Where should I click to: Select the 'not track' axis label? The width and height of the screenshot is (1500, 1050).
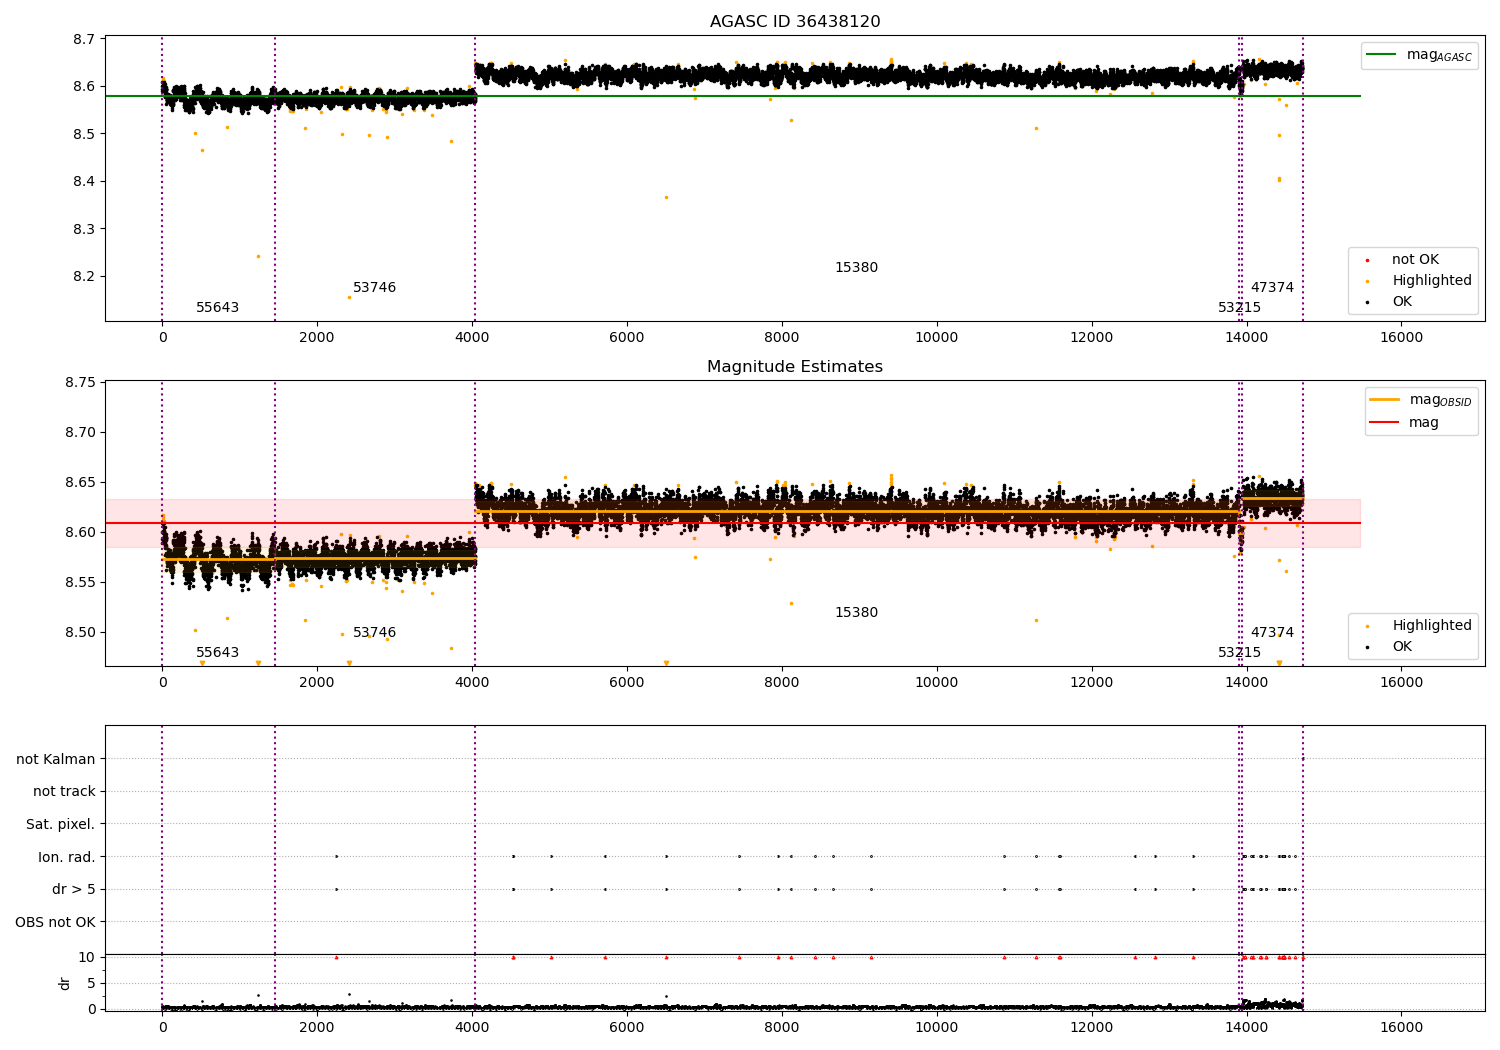(64, 792)
